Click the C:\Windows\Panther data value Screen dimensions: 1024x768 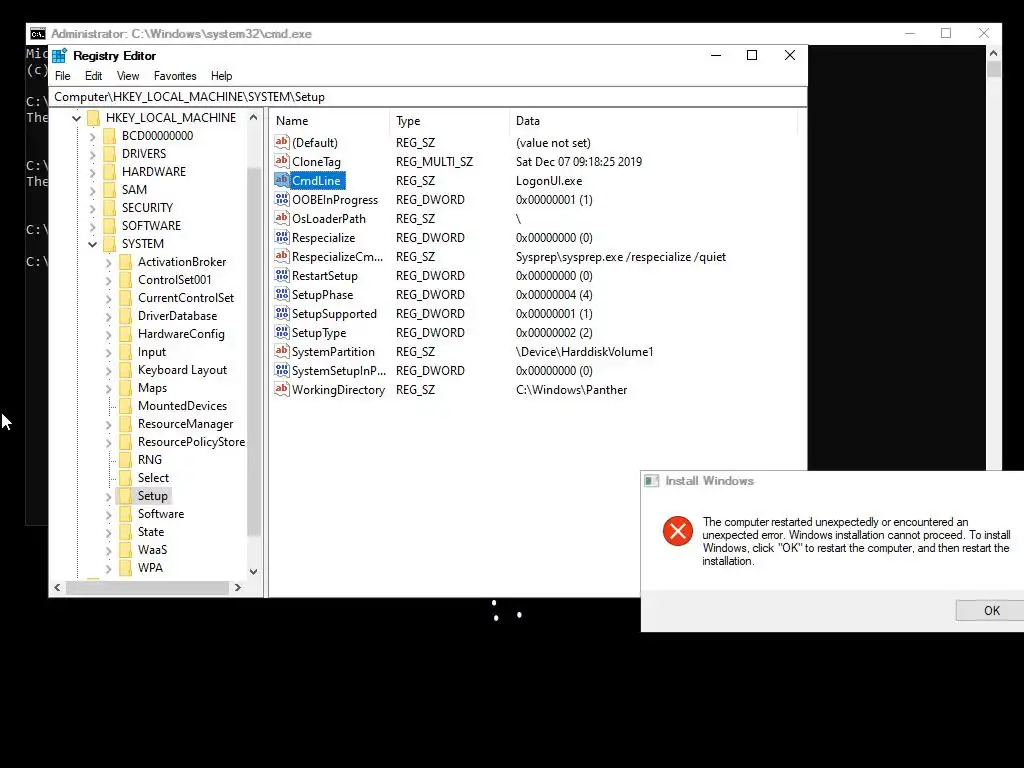tap(571, 390)
